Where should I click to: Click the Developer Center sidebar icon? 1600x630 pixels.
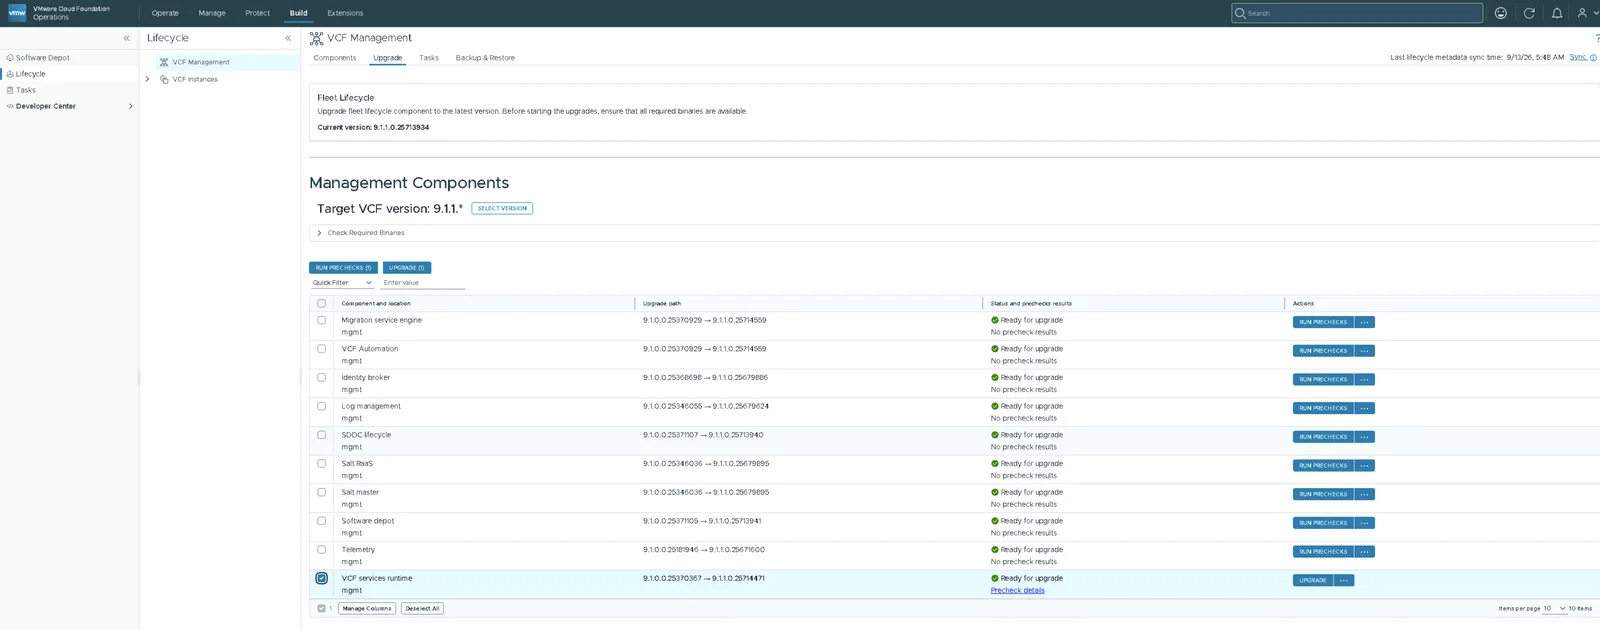(10, 106)
